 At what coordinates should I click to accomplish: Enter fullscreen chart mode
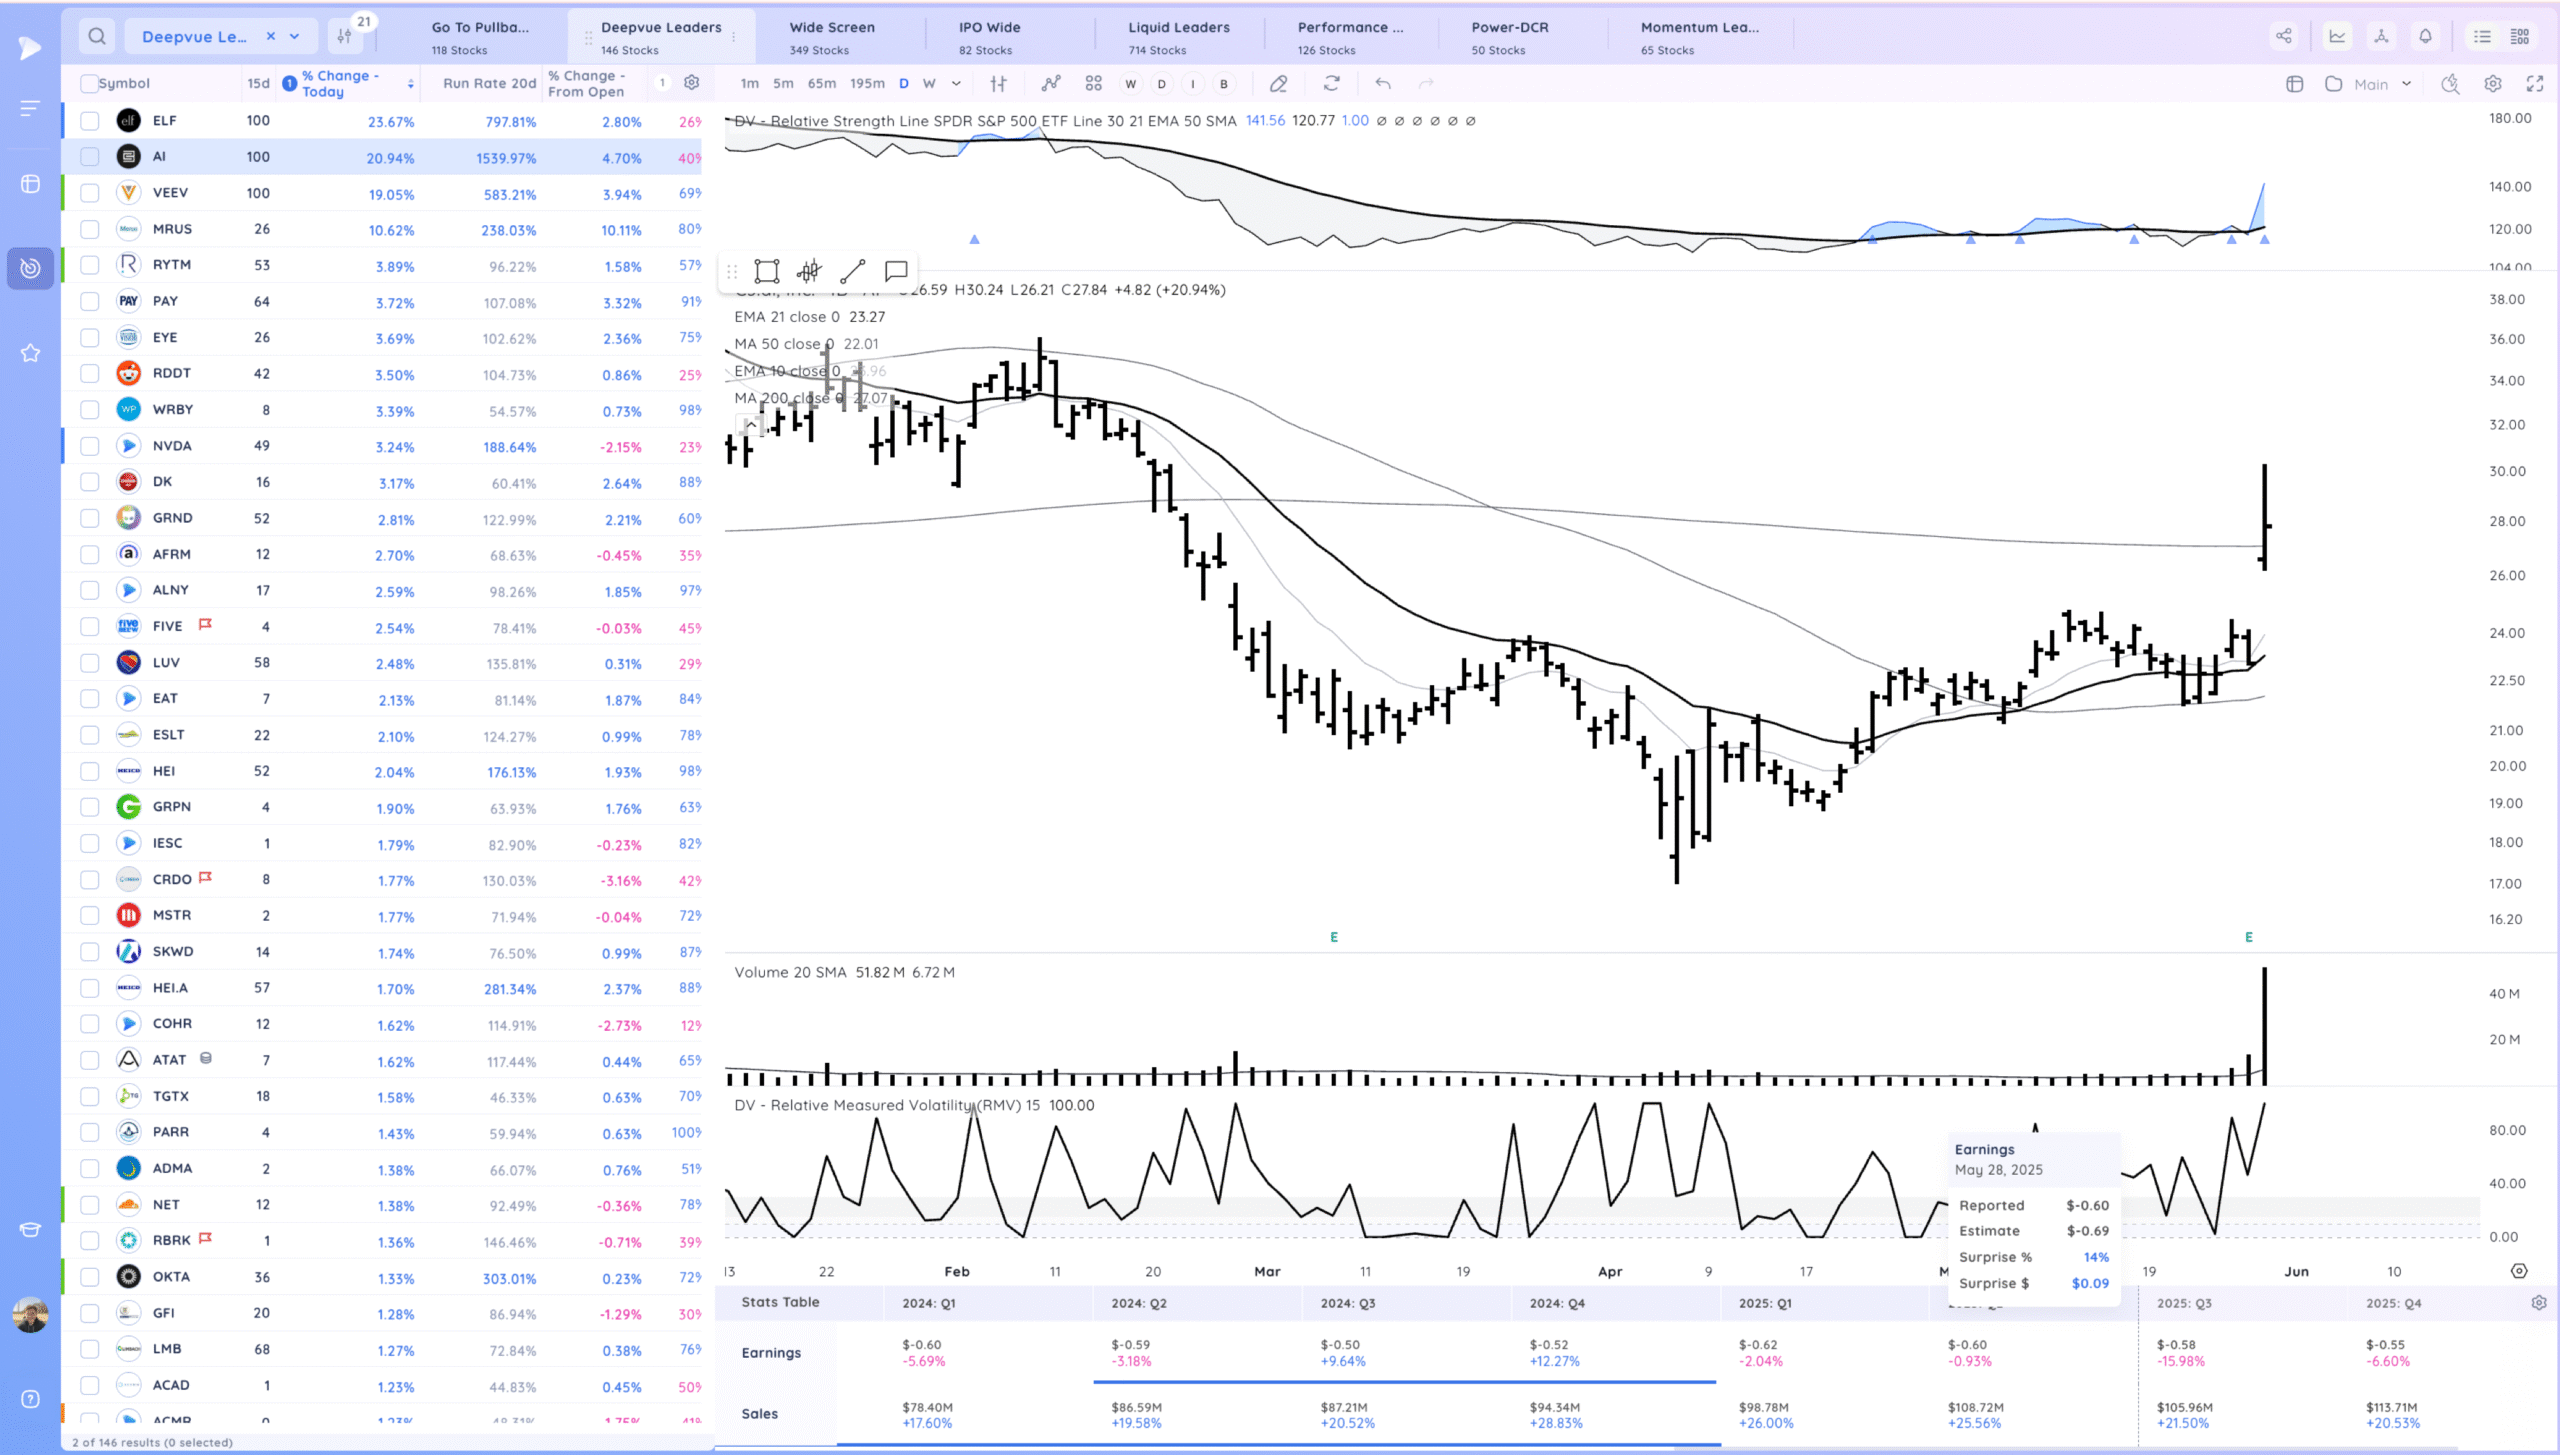(x=2534, y=84)
